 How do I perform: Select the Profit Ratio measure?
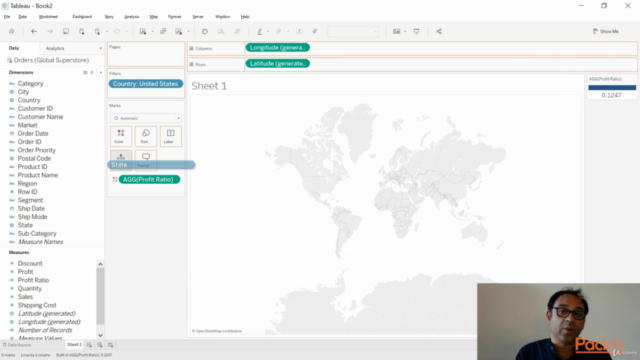[x=33, y=280]
